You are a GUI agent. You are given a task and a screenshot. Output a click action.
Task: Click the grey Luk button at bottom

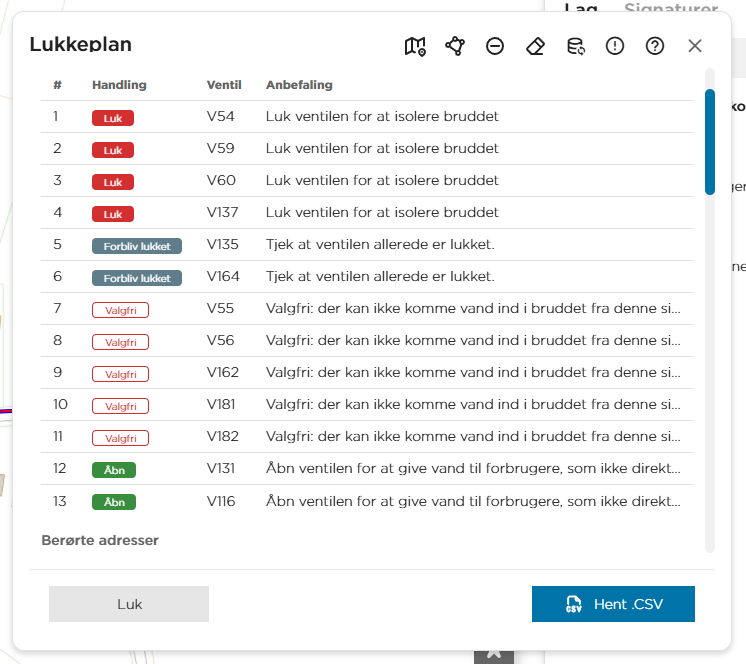129,604
